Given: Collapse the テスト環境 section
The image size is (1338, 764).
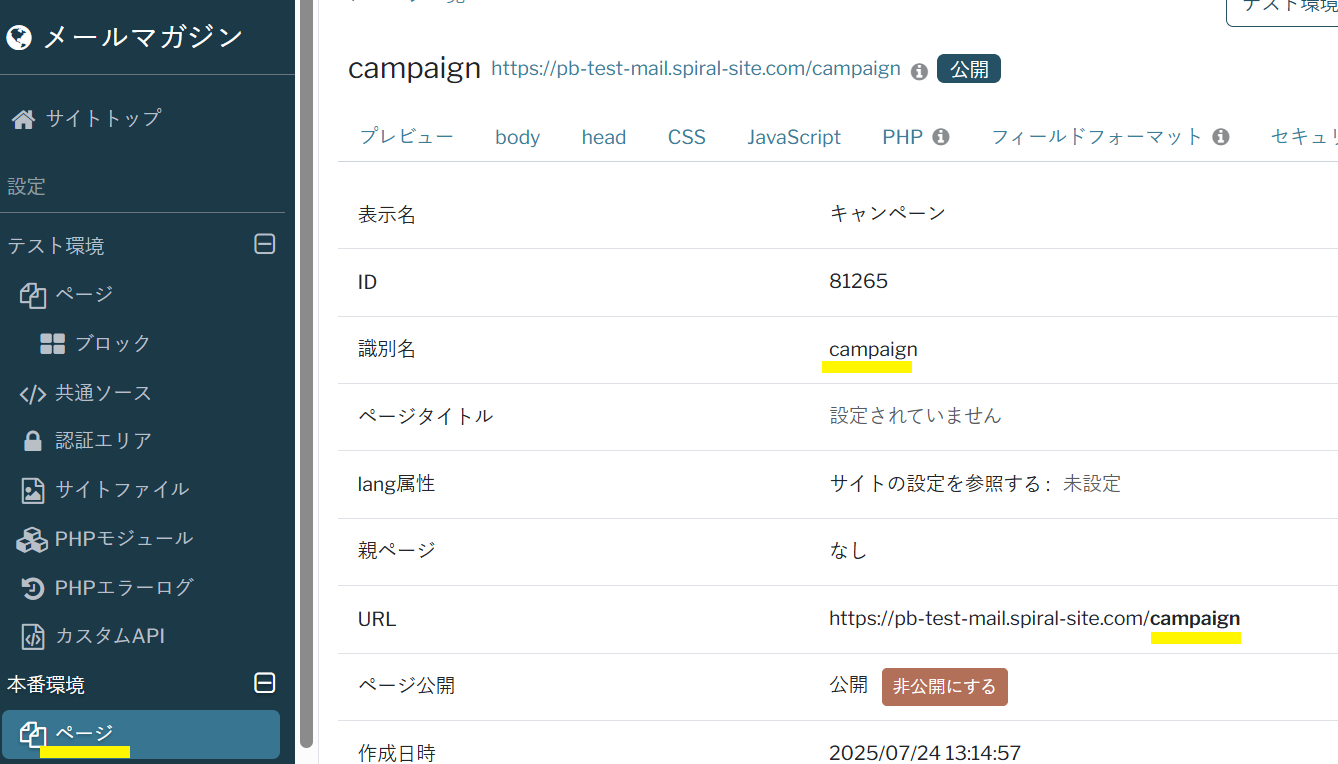Looking at the screenshot, I should (265, 244).
